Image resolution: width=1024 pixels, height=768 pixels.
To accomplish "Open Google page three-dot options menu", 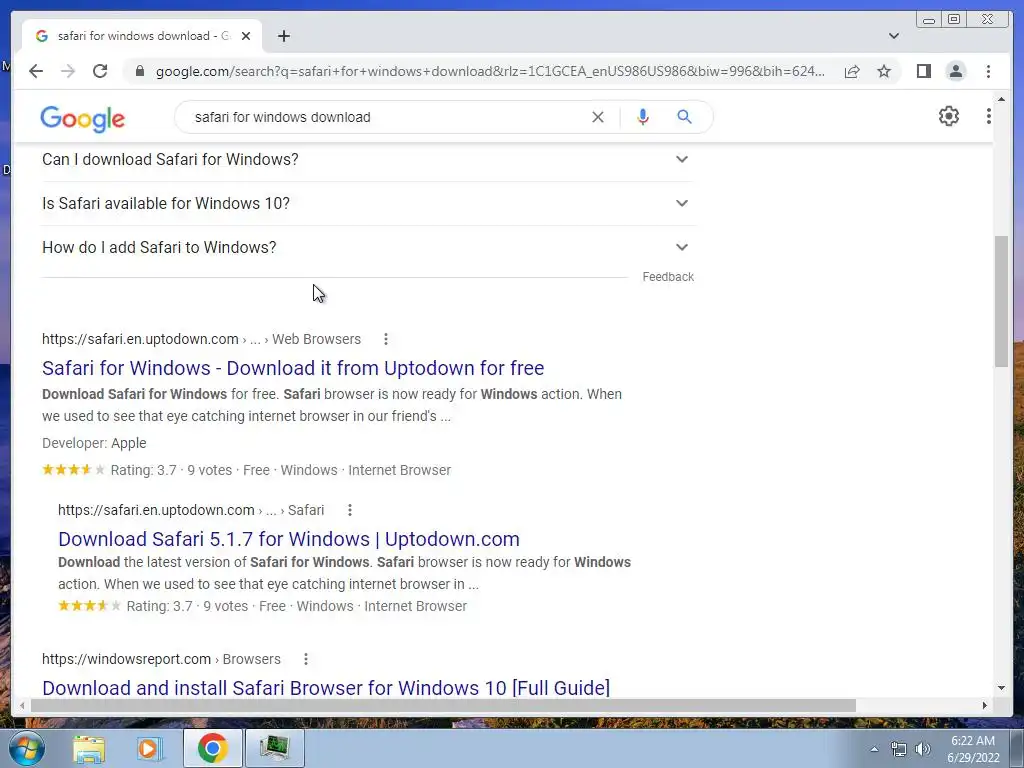I will click(988, 116).
